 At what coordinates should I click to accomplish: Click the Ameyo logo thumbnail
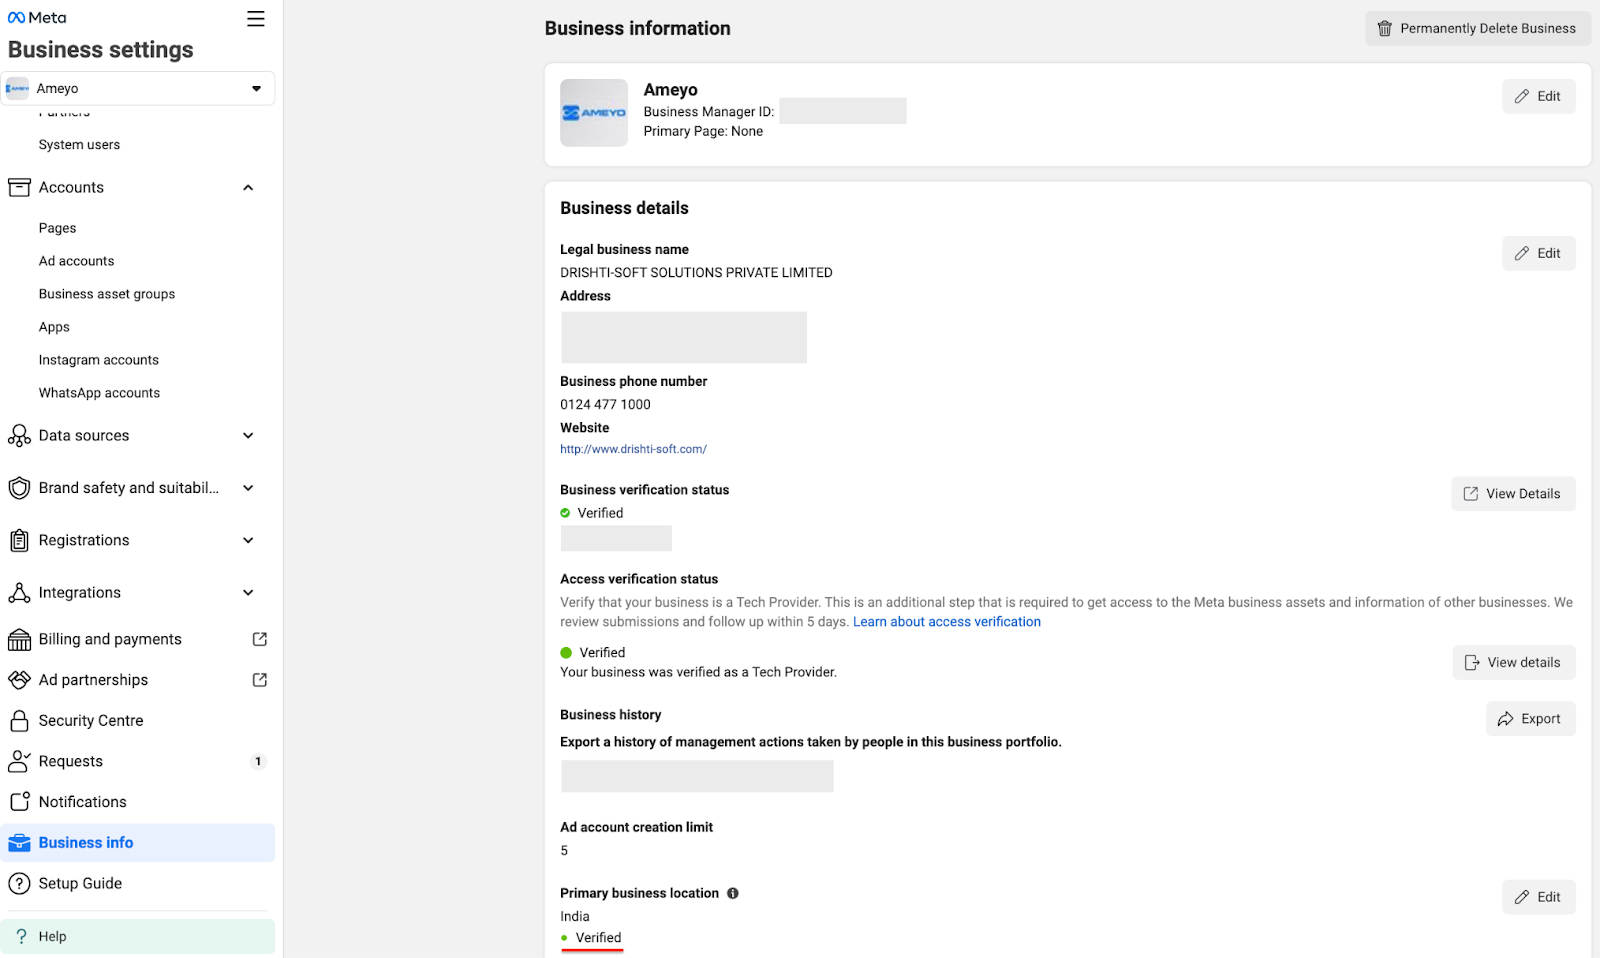click(594, 113)
